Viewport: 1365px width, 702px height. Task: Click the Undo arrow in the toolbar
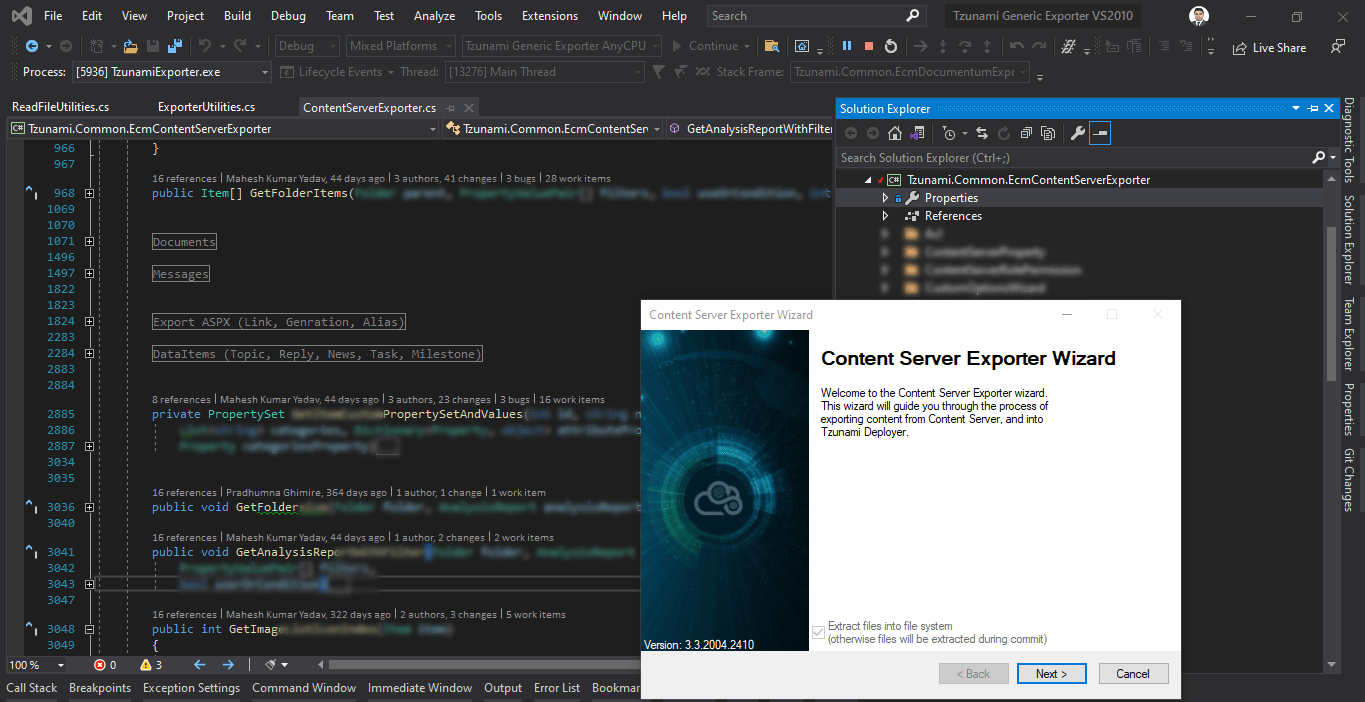[205, 46]
